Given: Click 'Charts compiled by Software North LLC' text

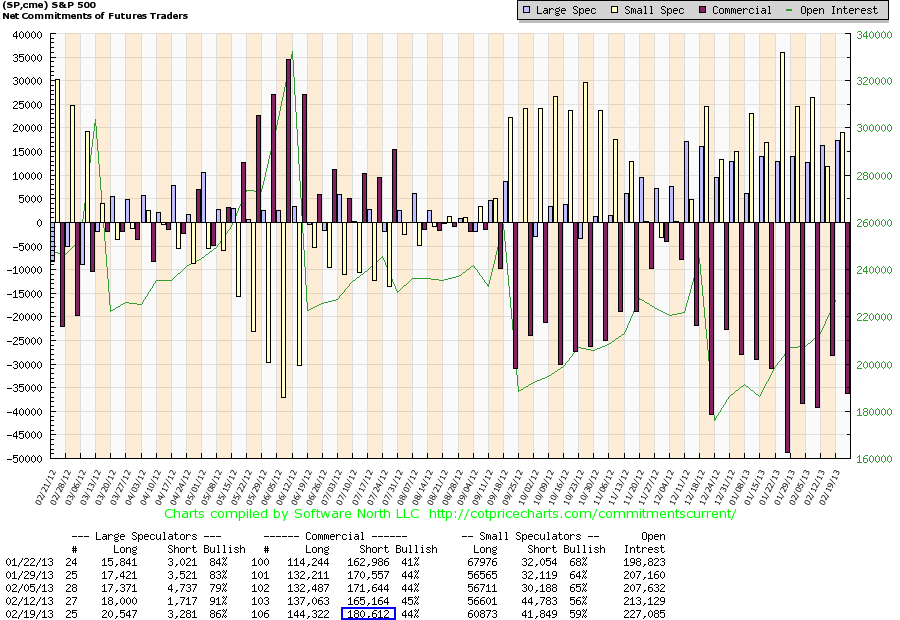Looking at the screenshot, I should (292, 514).
